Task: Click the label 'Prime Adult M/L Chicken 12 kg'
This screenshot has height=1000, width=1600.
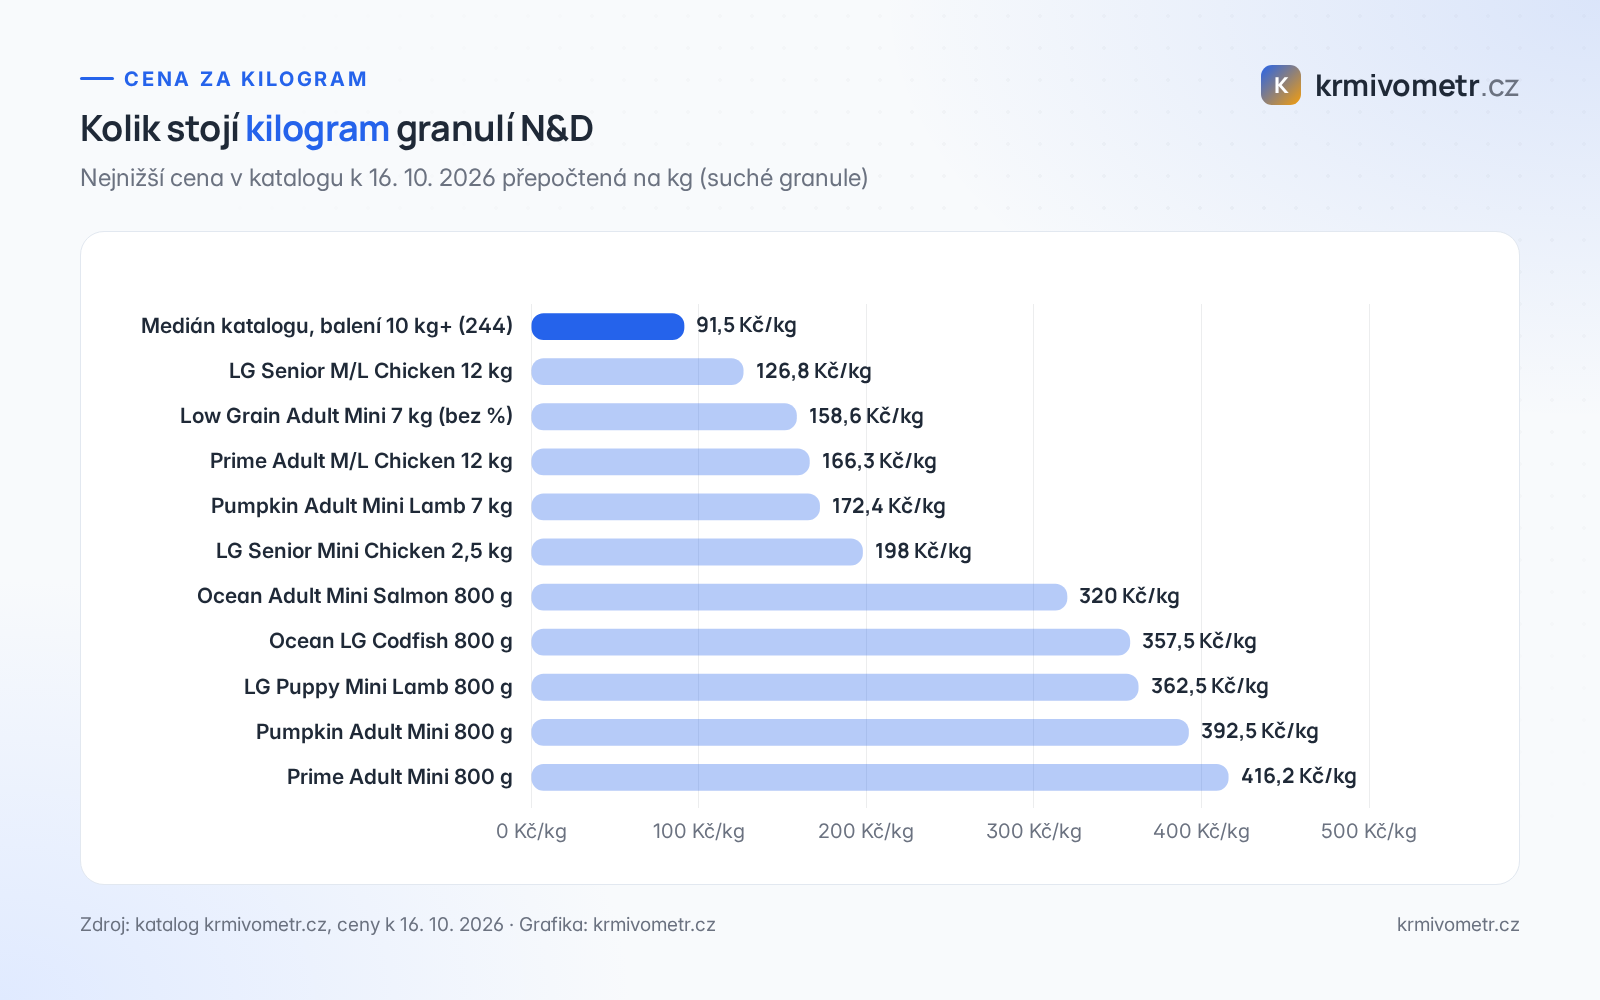Action: pos(361,461)
